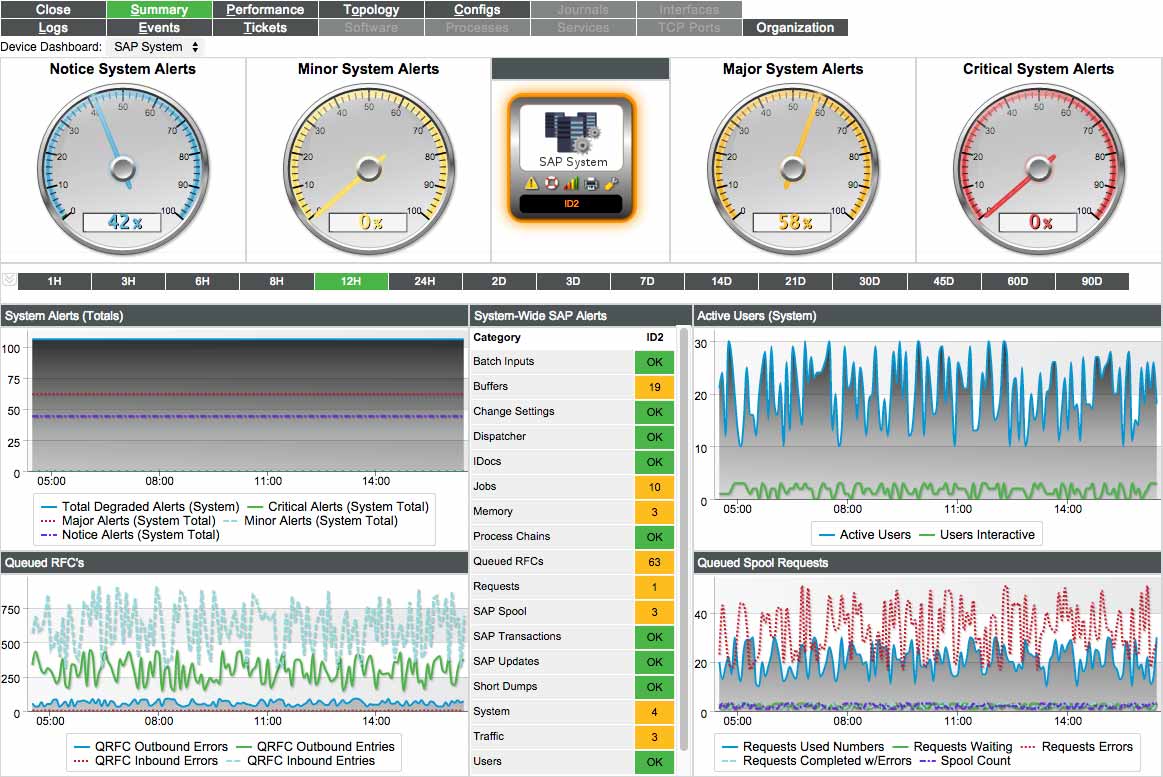Click scrollbar of System-Wide SAP Alerts table
Viewport: 1163px width, 777px height.
coord(683,538)
